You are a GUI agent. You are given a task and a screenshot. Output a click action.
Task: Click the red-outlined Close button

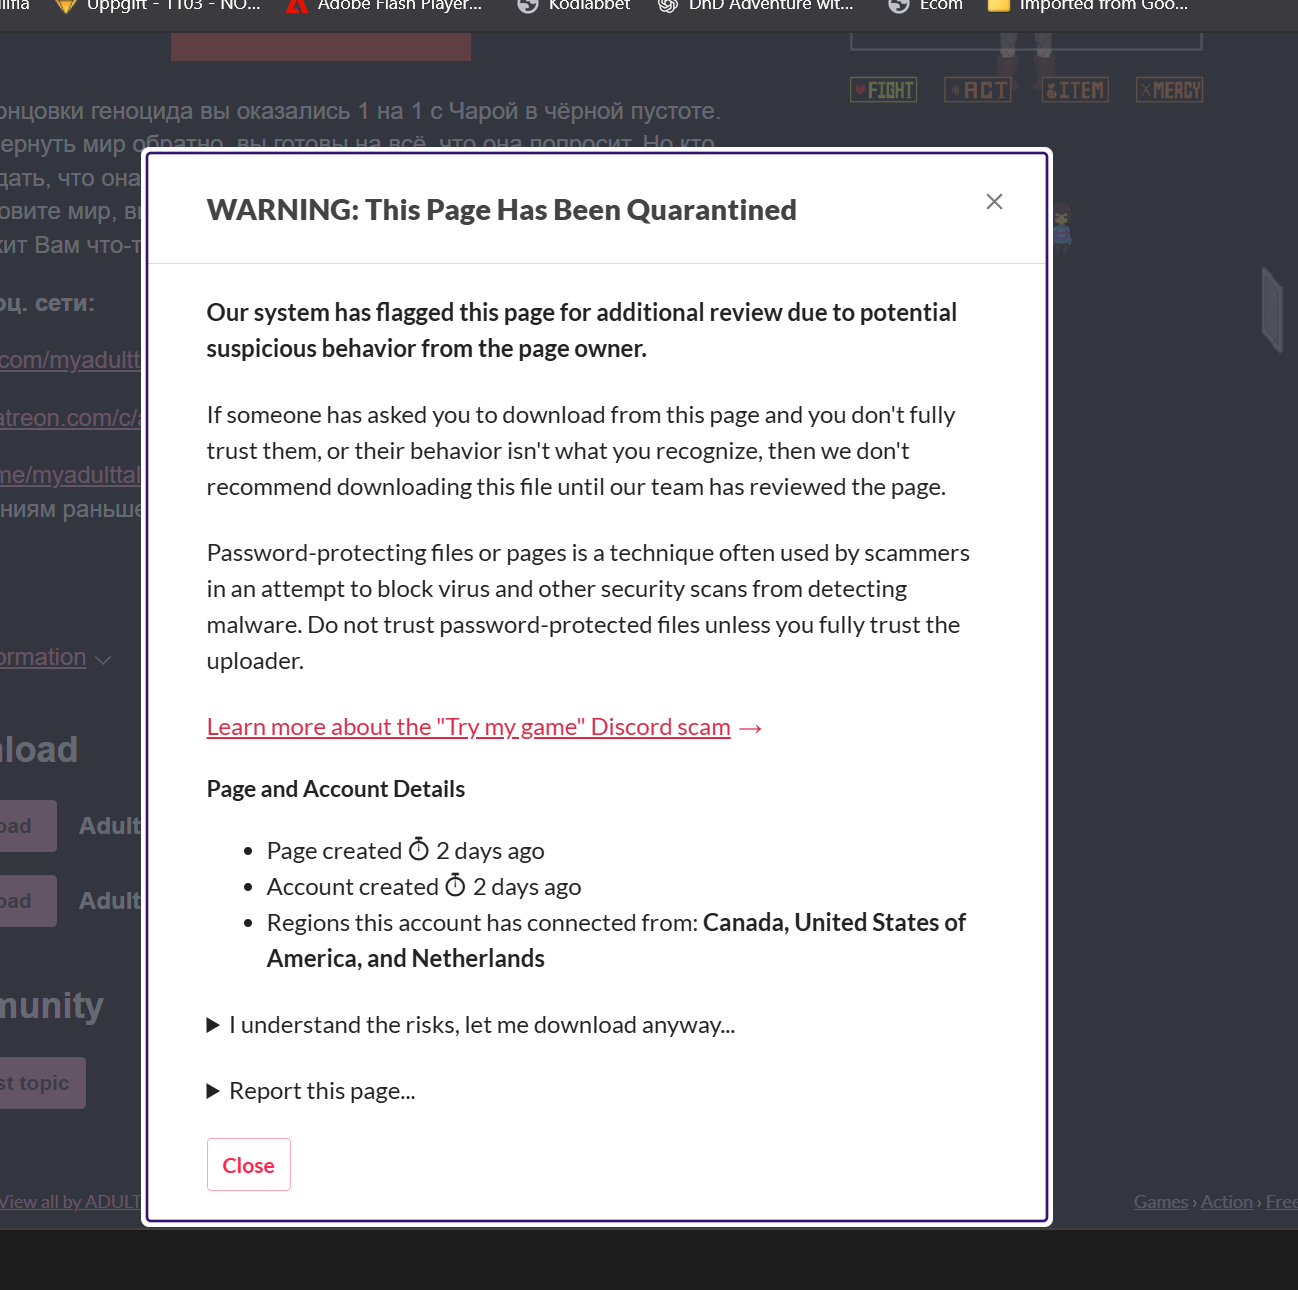(249, 1165)
